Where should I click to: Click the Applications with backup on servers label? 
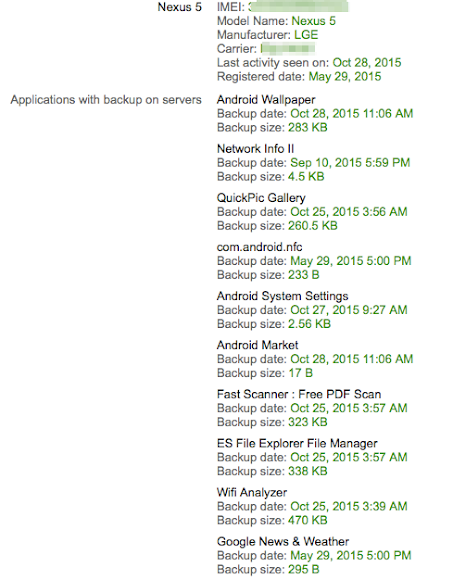[x=106, y=100]
